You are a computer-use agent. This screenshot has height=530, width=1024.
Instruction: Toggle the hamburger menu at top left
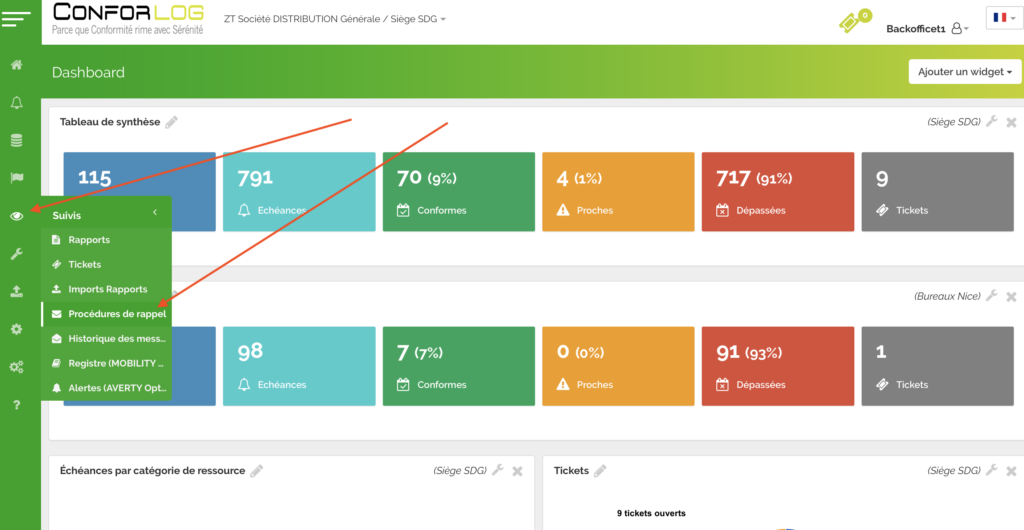(17, 19)
